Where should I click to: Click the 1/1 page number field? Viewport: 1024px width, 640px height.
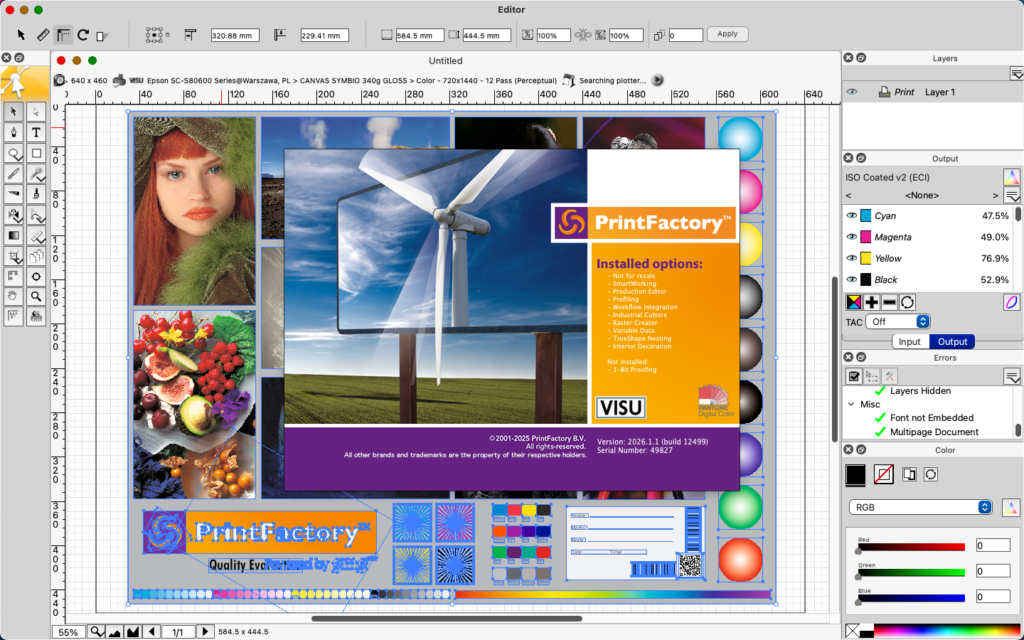[x=178, y=632]
